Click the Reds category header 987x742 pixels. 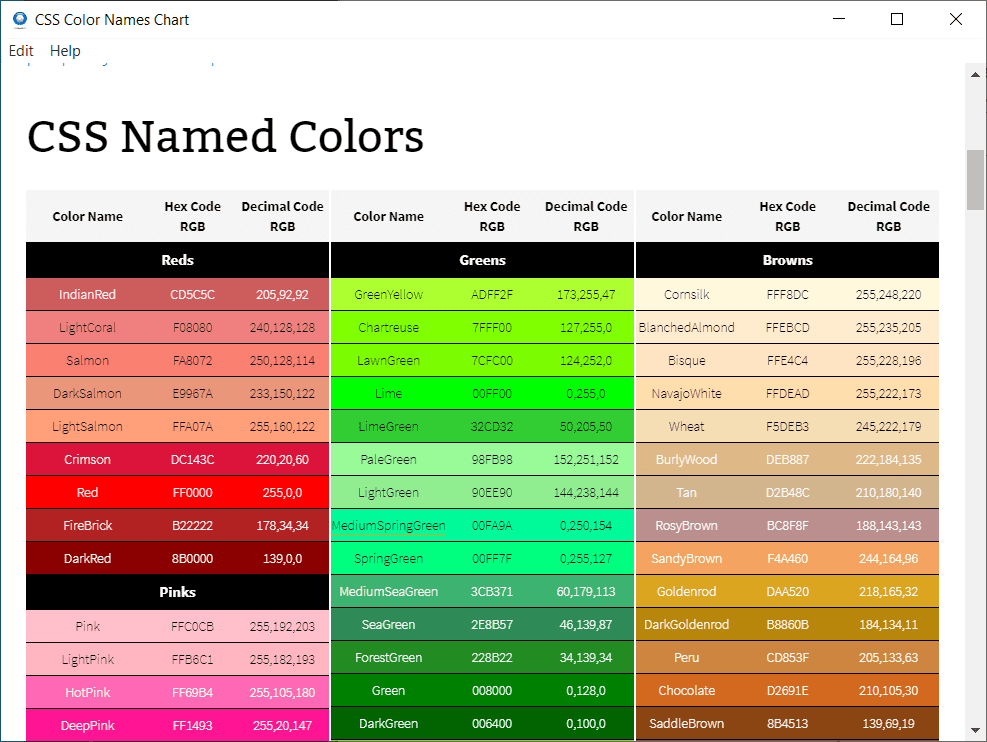point(177,260)
